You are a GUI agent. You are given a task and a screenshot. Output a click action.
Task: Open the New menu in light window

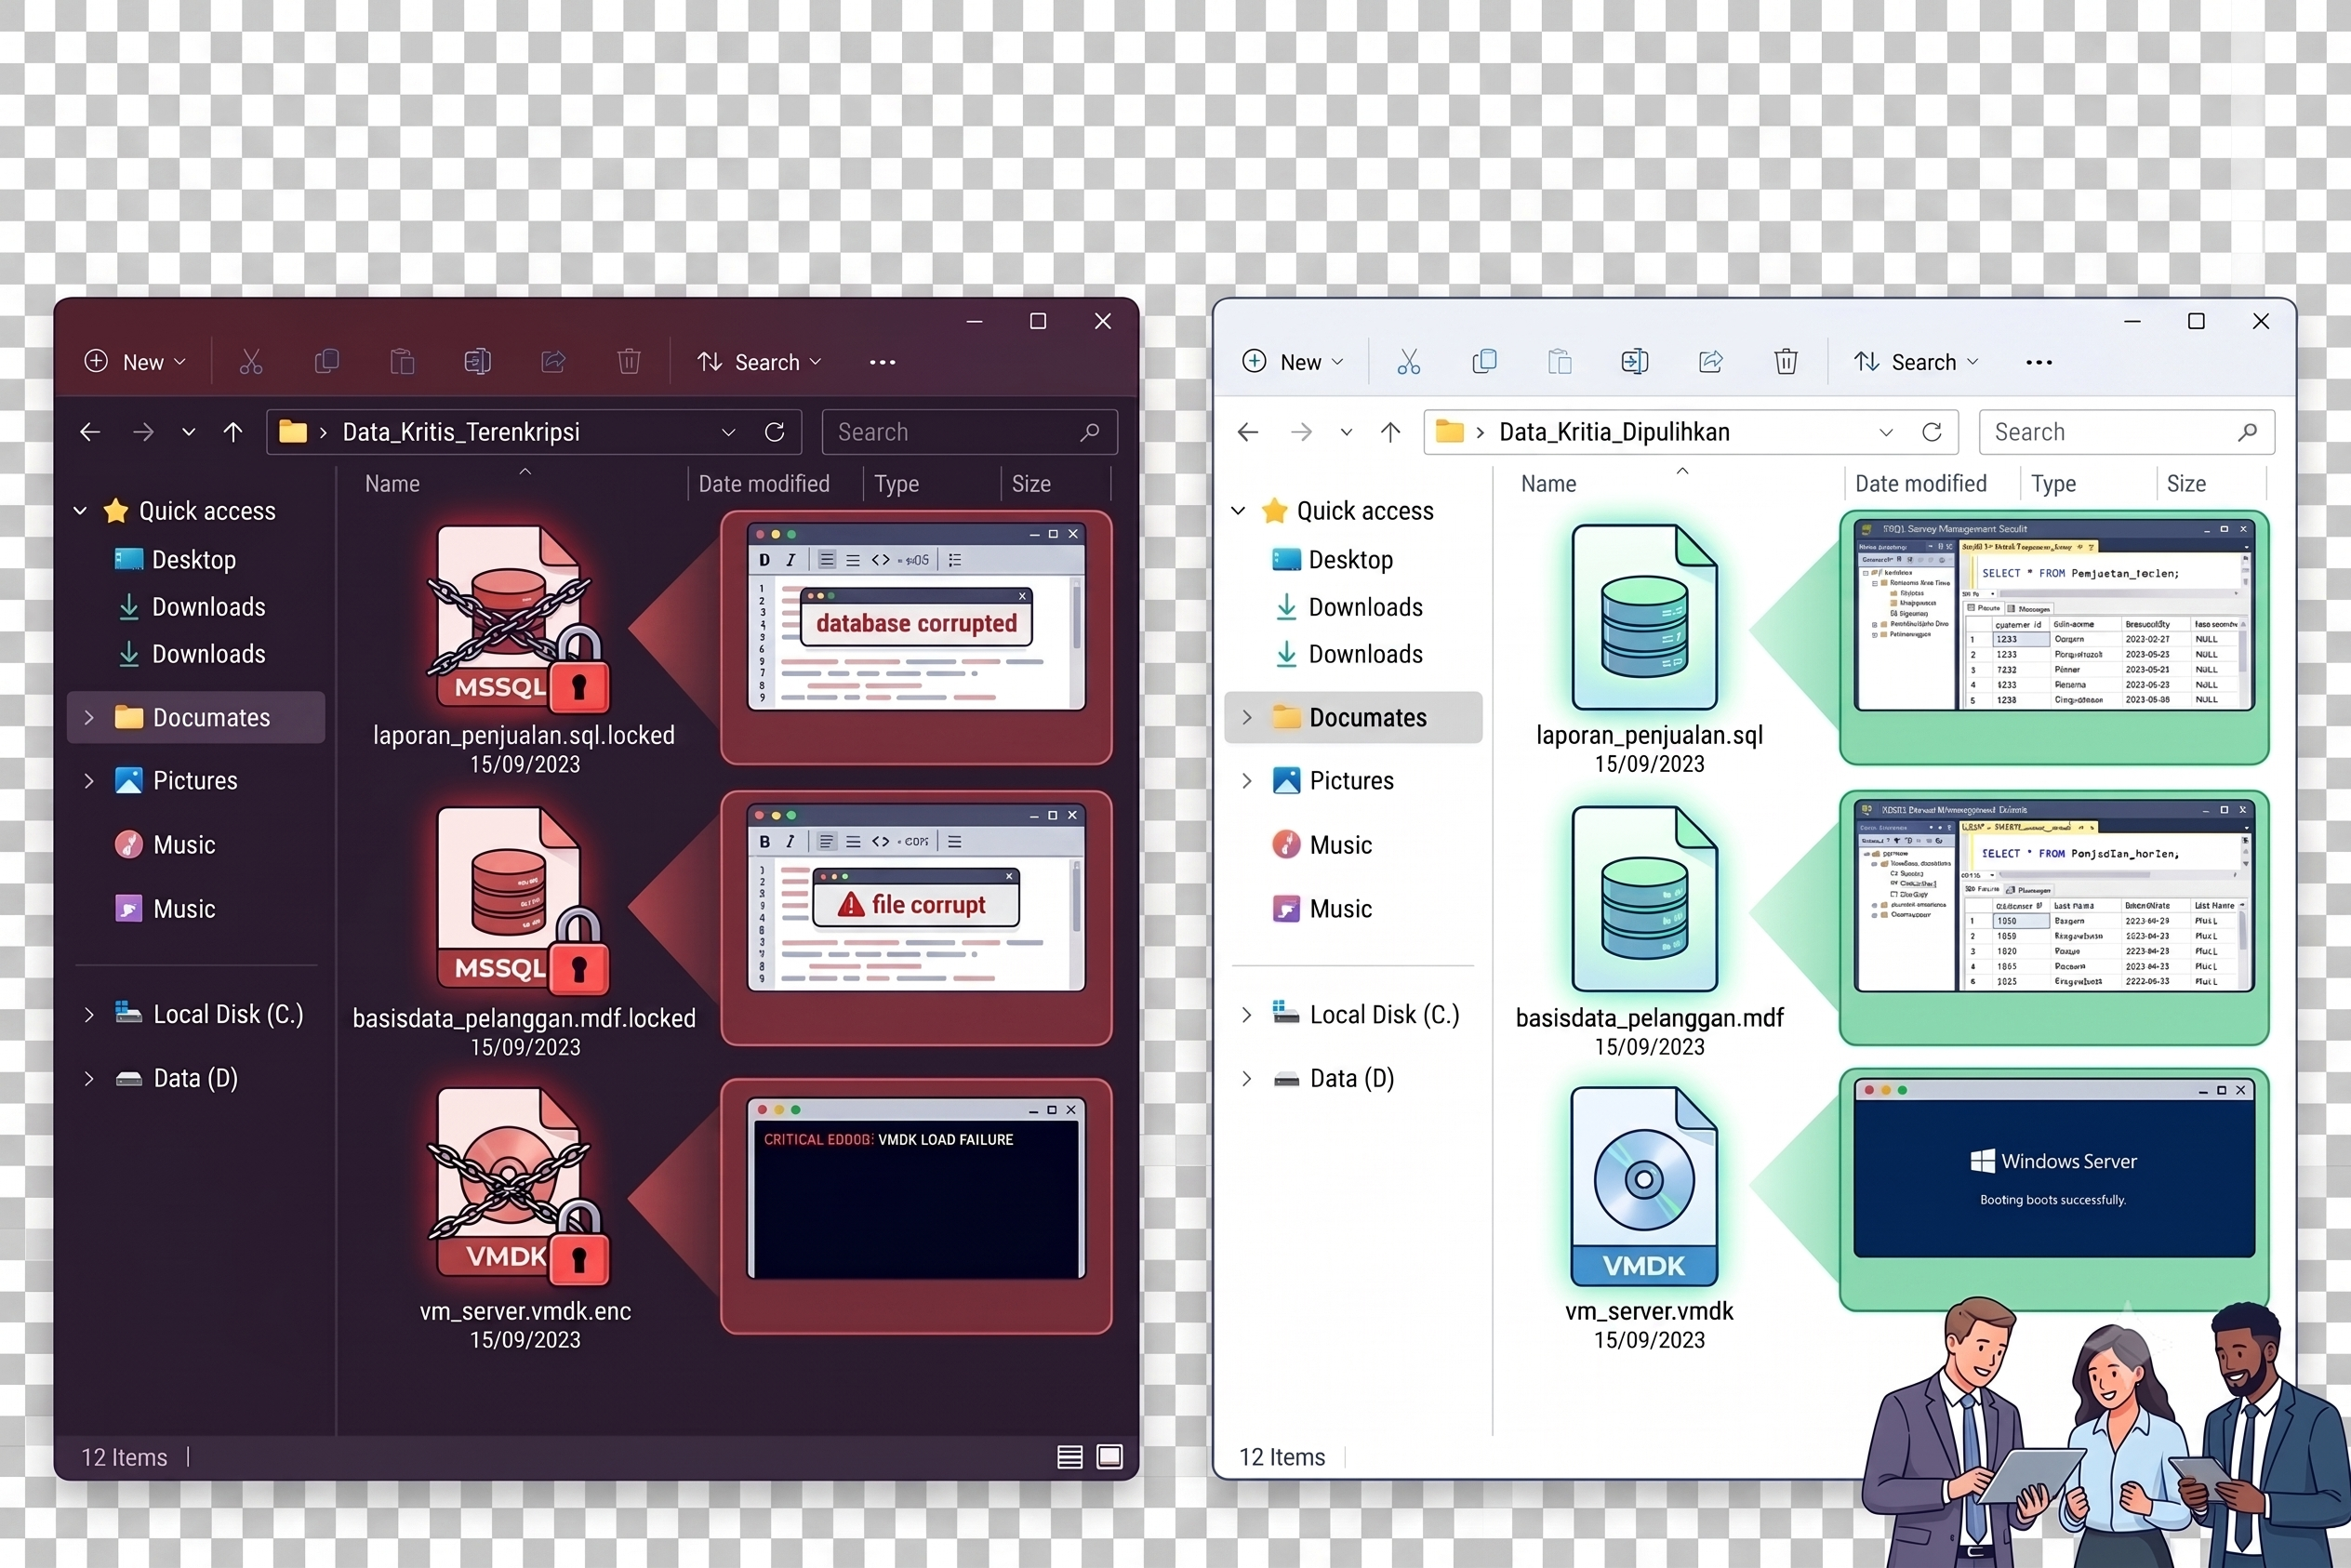(1293, 362)
